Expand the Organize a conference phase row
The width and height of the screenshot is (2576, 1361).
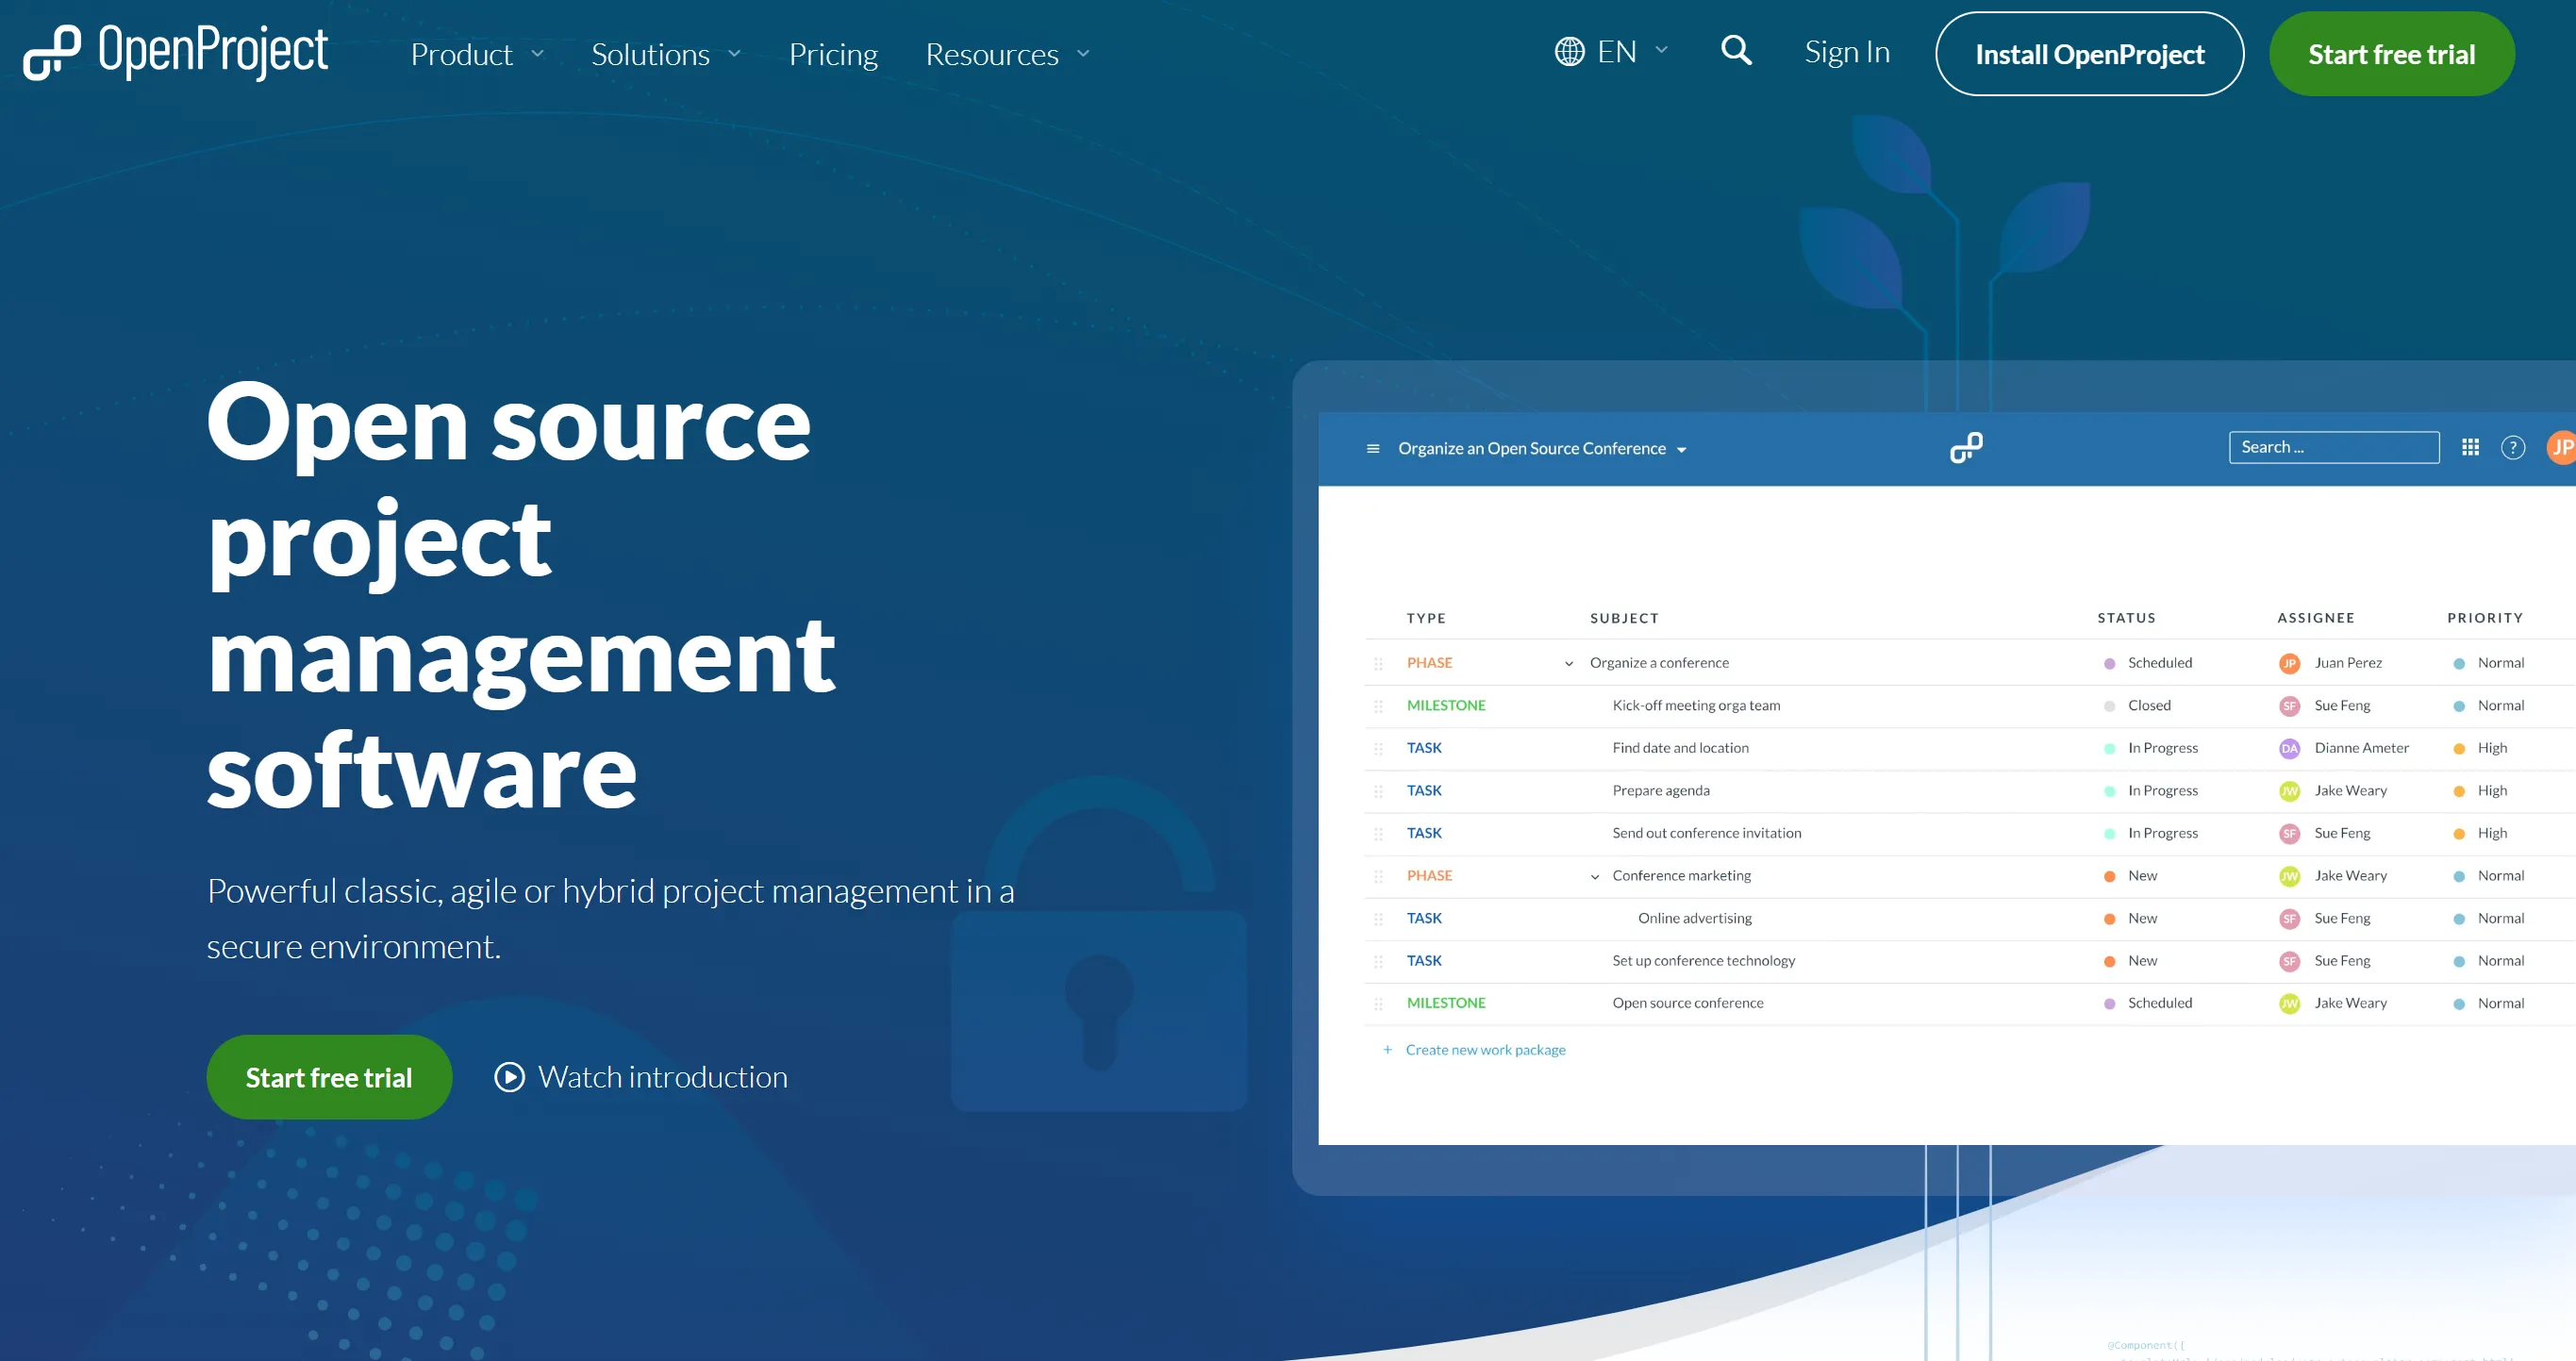(1571, 663)
